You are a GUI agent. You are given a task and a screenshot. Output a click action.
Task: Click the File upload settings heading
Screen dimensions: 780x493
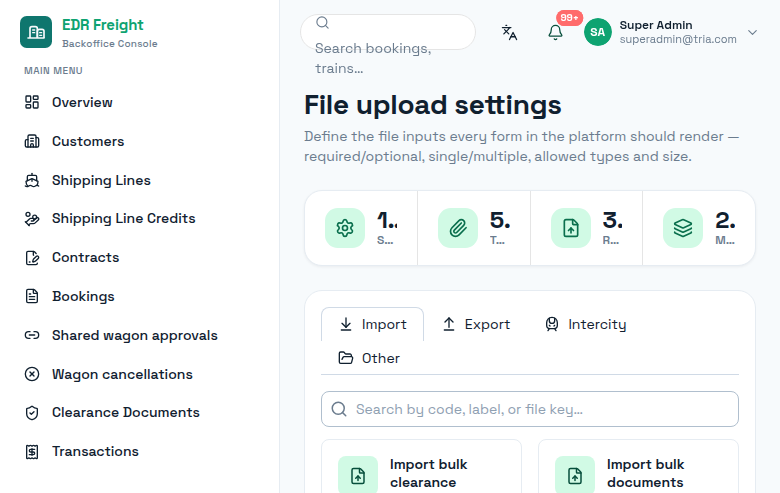pyautogui.click(x=433, y=105)
